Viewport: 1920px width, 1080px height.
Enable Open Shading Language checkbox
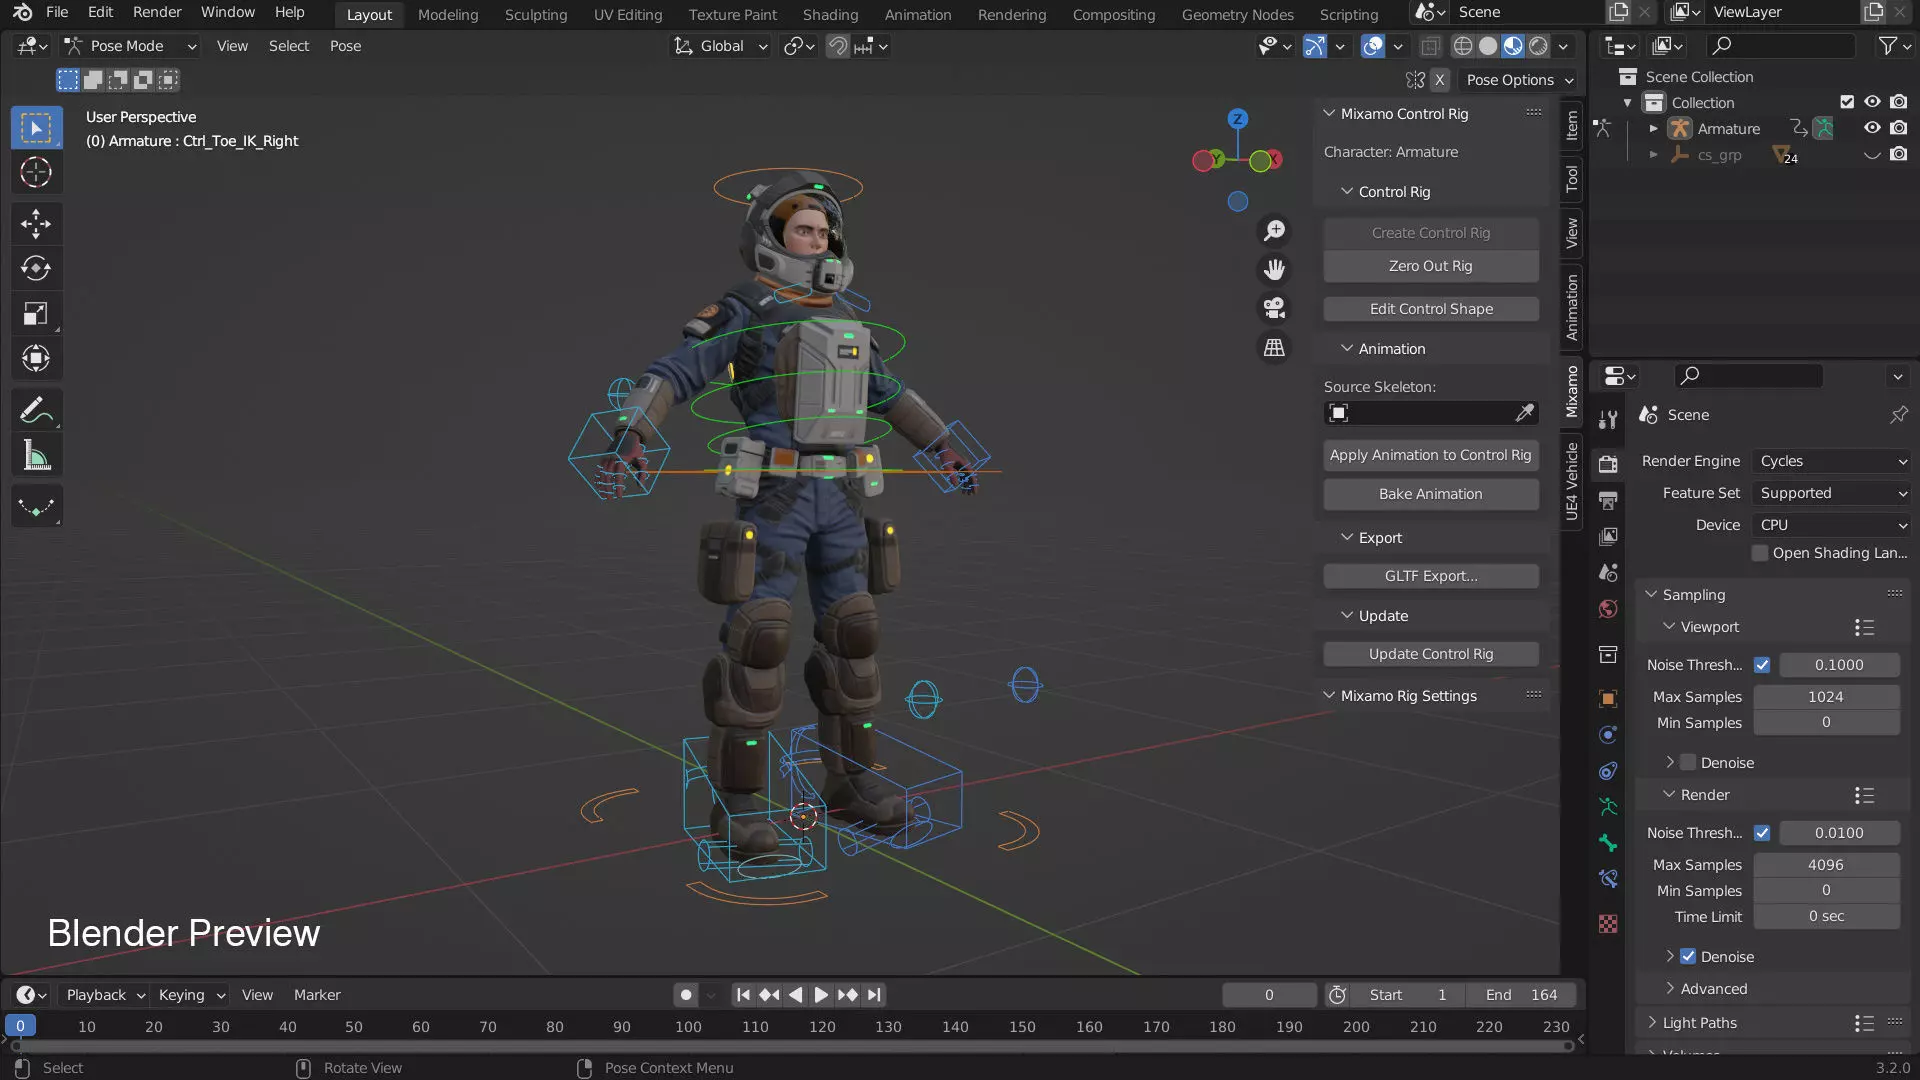point(1760,553)
